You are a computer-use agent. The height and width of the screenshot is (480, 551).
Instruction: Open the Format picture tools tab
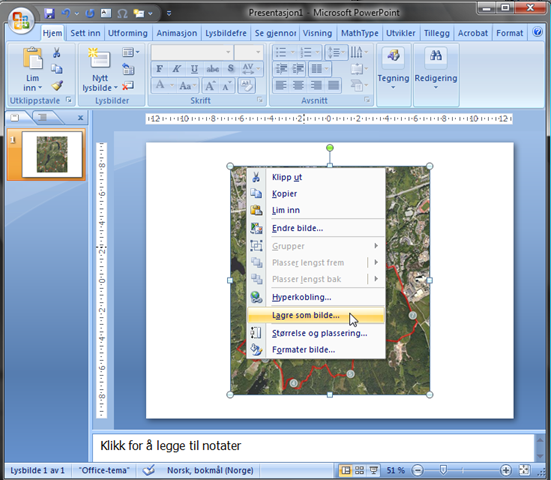point(510,33)
